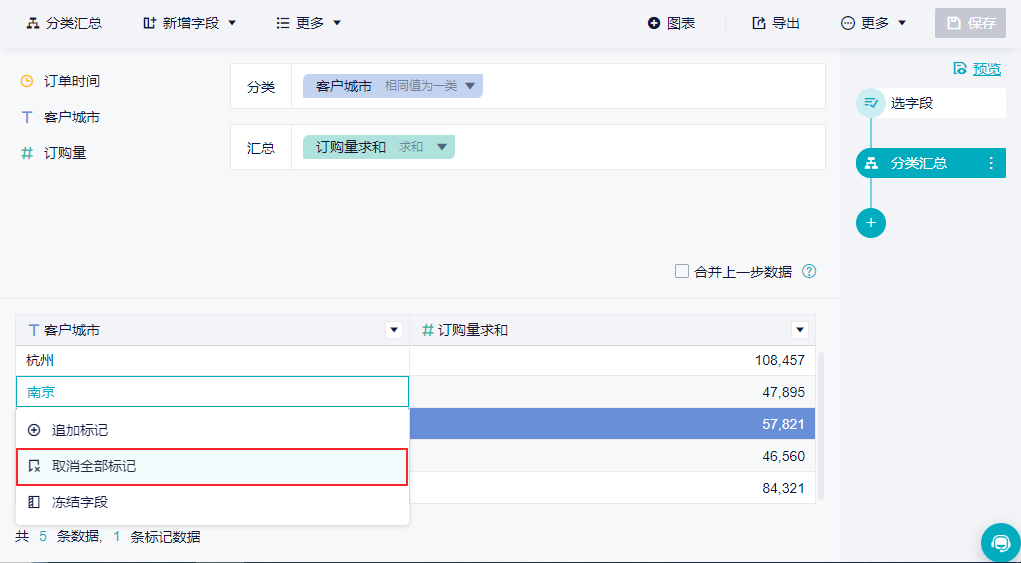Screen dimensions: 1021x563
Task: Expand the 订购量求和 column header dropdown
Action: (x=799, y=330)
